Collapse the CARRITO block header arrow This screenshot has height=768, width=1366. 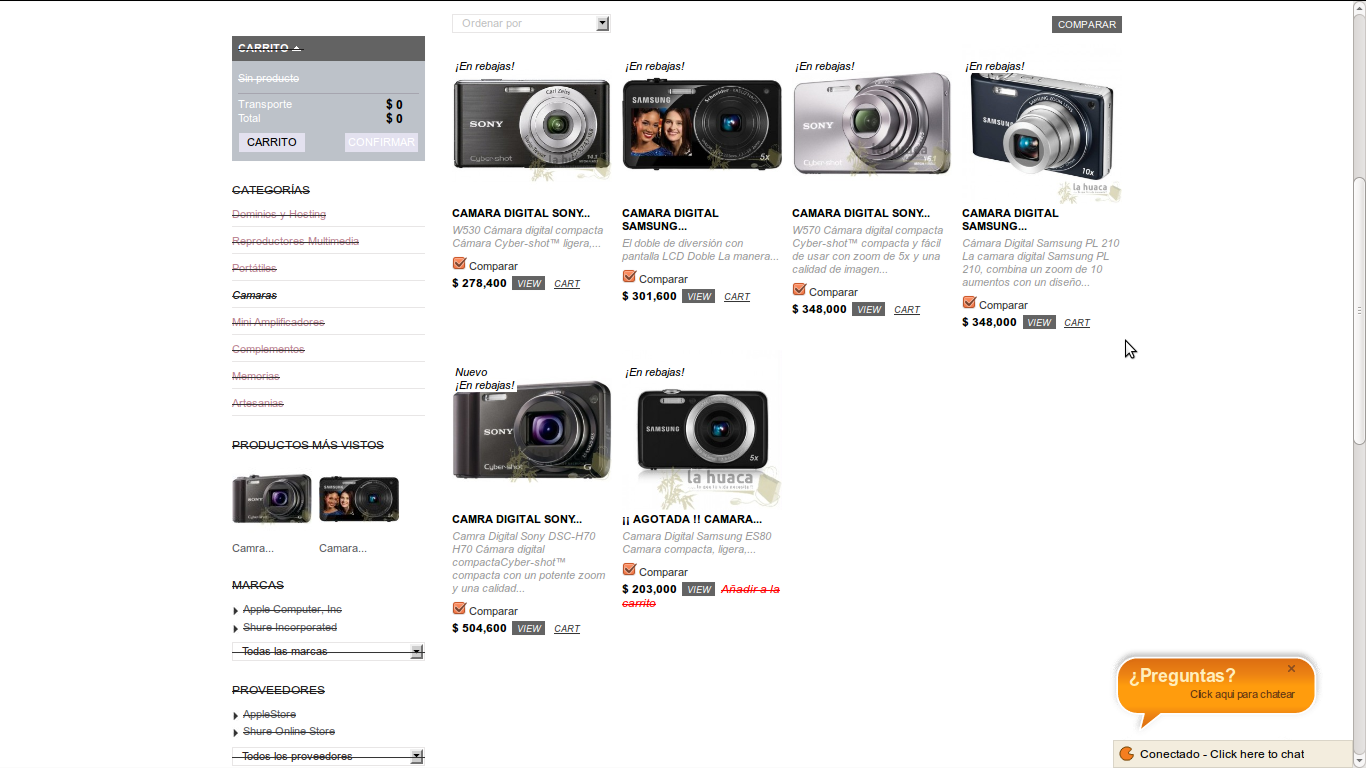pos(297,48)
